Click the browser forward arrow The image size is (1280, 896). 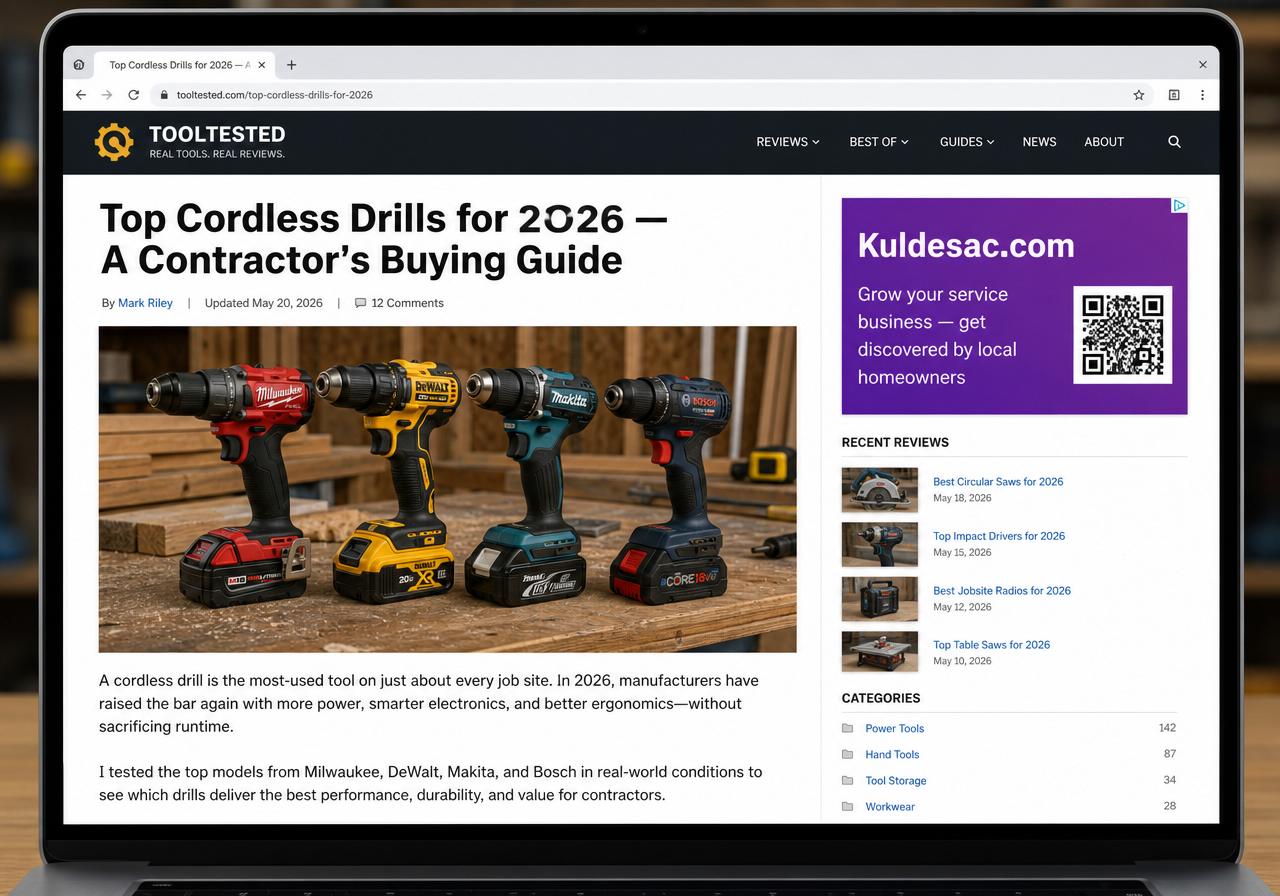tap(107, 95)
